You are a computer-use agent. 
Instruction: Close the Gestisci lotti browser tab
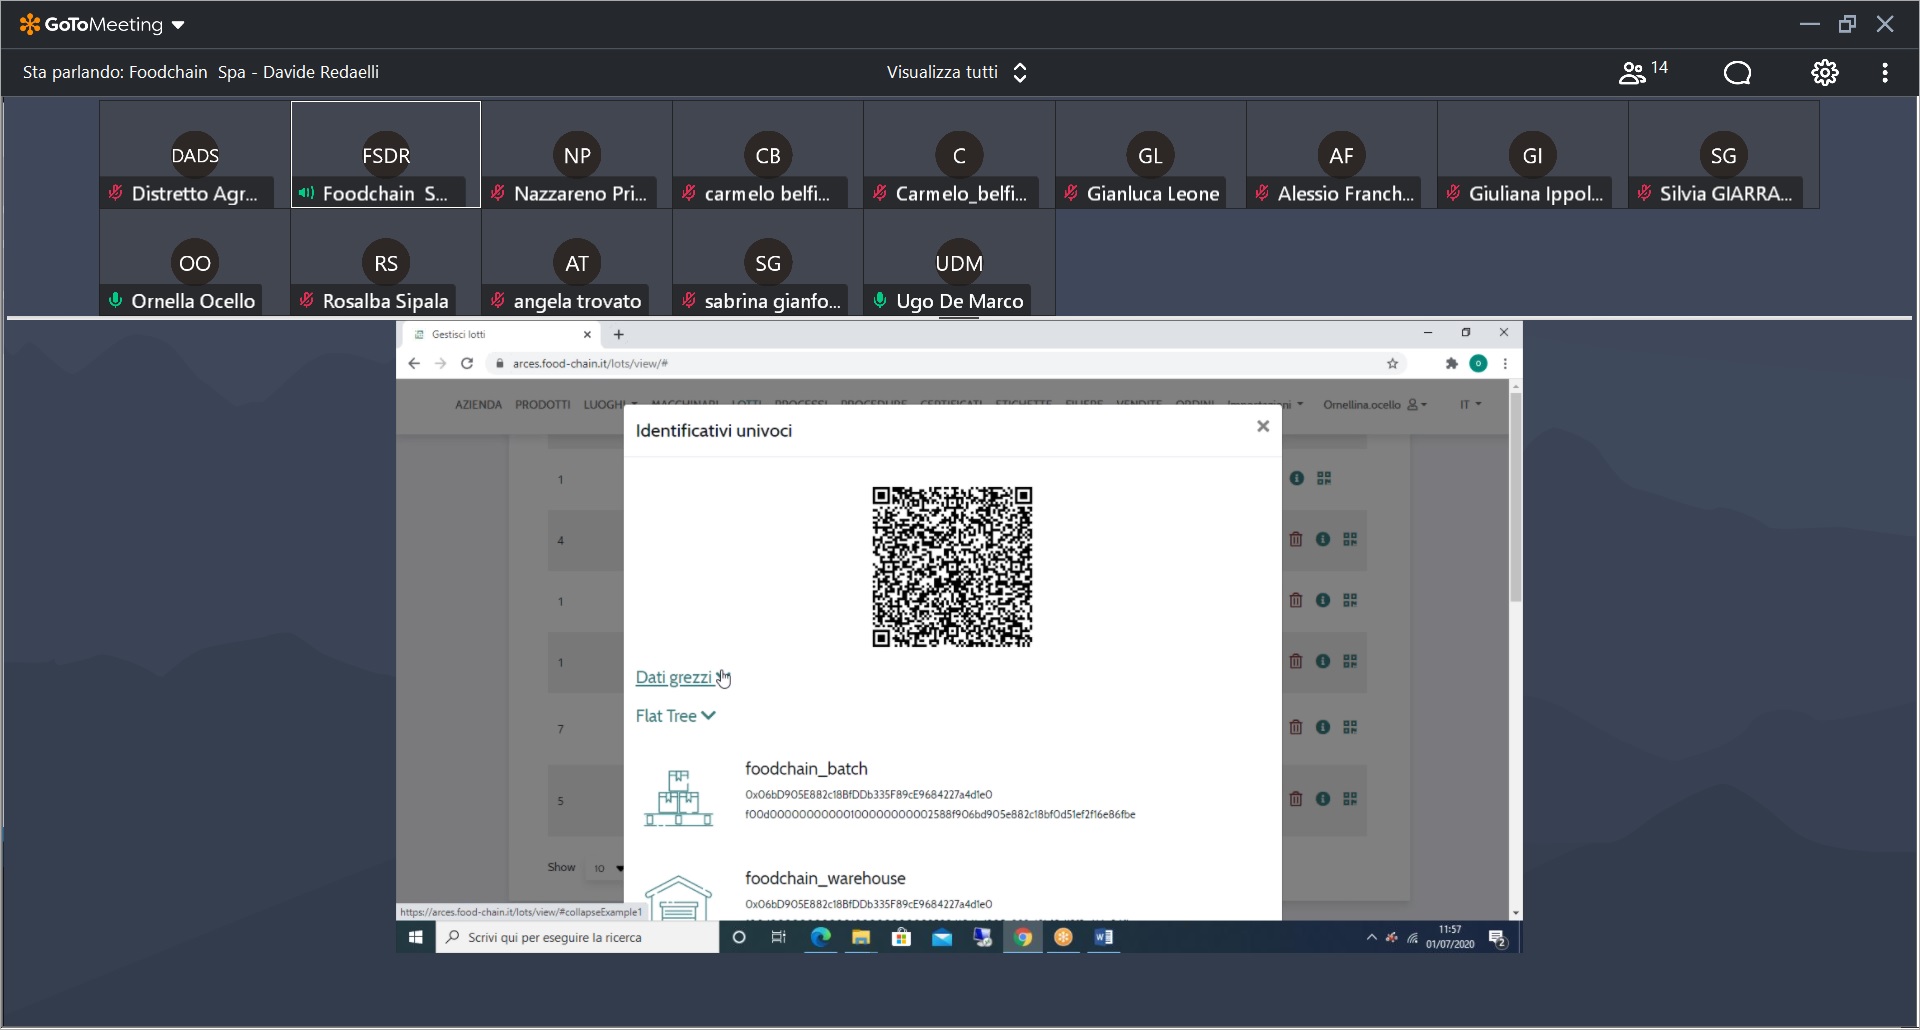[x=587, y=335]
